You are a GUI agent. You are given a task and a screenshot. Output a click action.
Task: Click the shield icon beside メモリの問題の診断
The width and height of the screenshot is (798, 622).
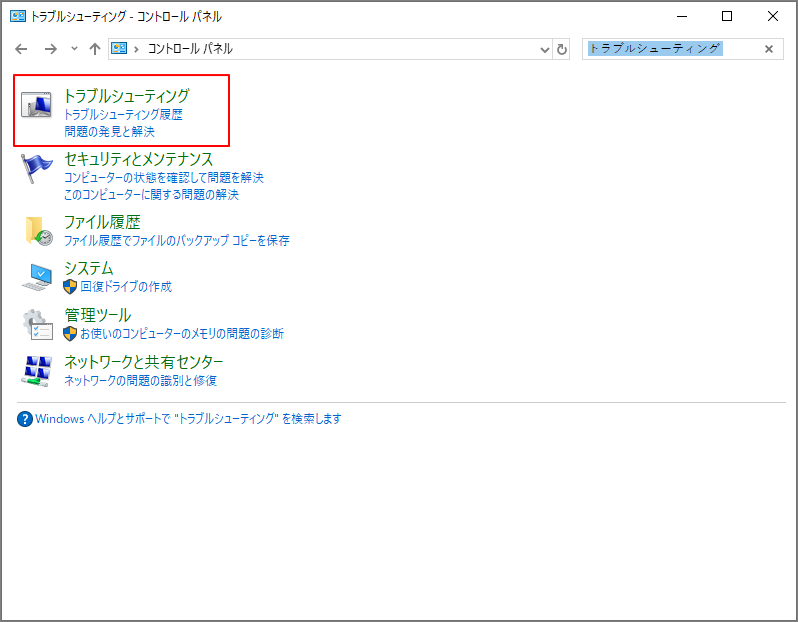(70, 333)
